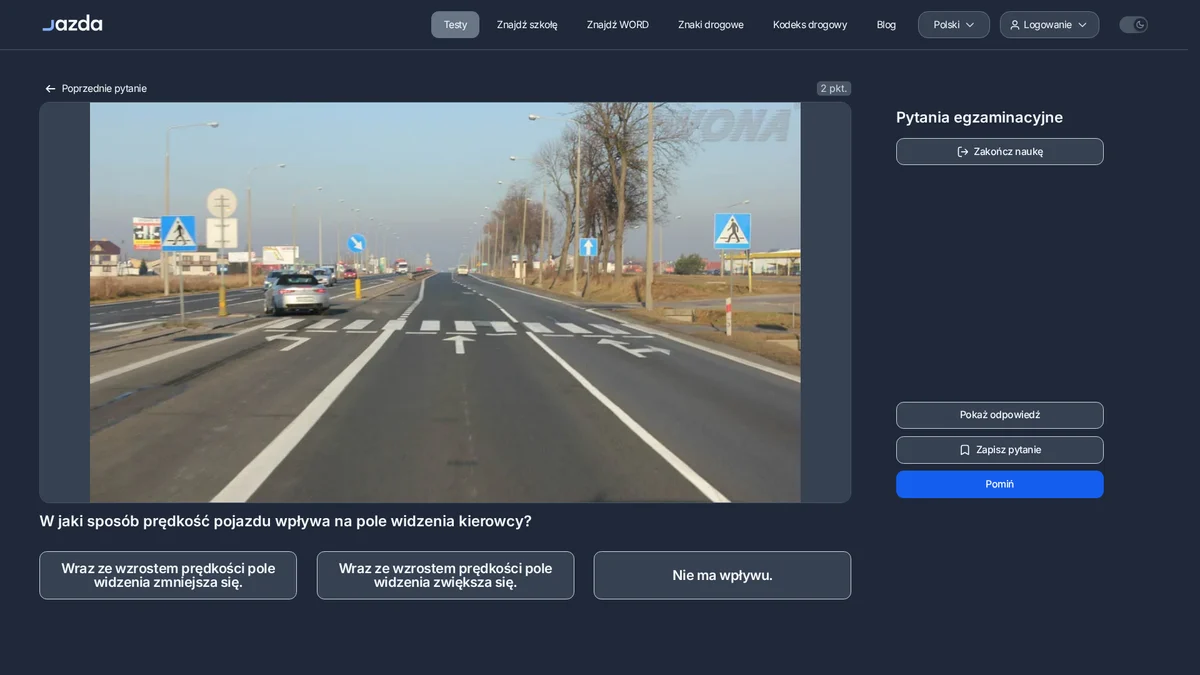Click the bookmark icon in Zapisz pytanie

click(x=965, y=450)
